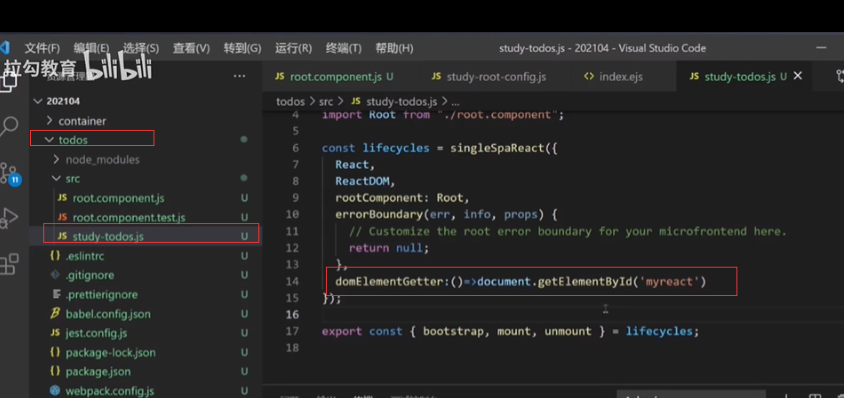Open the 文件(F) menu
The image size is (845, 398).
(42, 48)
